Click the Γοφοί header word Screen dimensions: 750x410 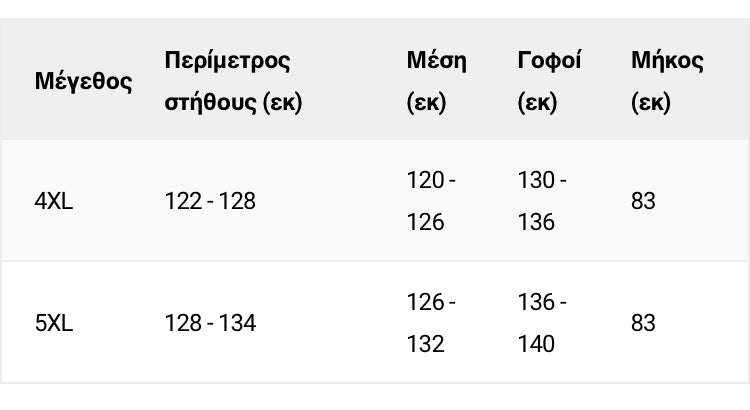point(551,61)
